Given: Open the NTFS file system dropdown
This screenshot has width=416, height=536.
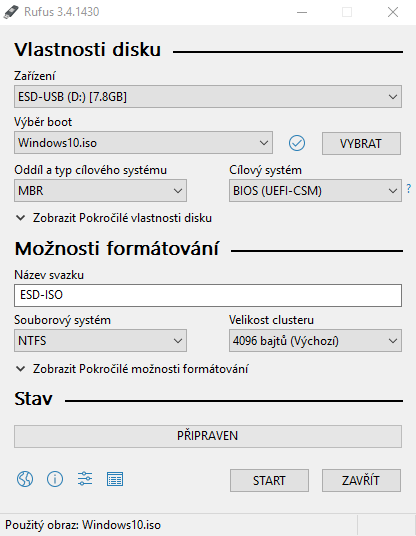Looking at the screenshot, I should (x=100, y=340).
